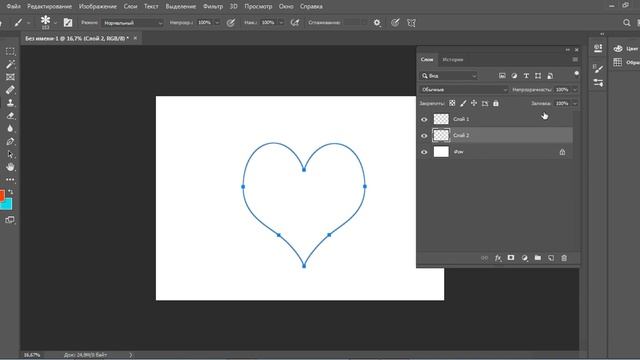Toggle airbrush build-up button
The image size is (640, 360).
pyautogui.click(x=295, y=23)
